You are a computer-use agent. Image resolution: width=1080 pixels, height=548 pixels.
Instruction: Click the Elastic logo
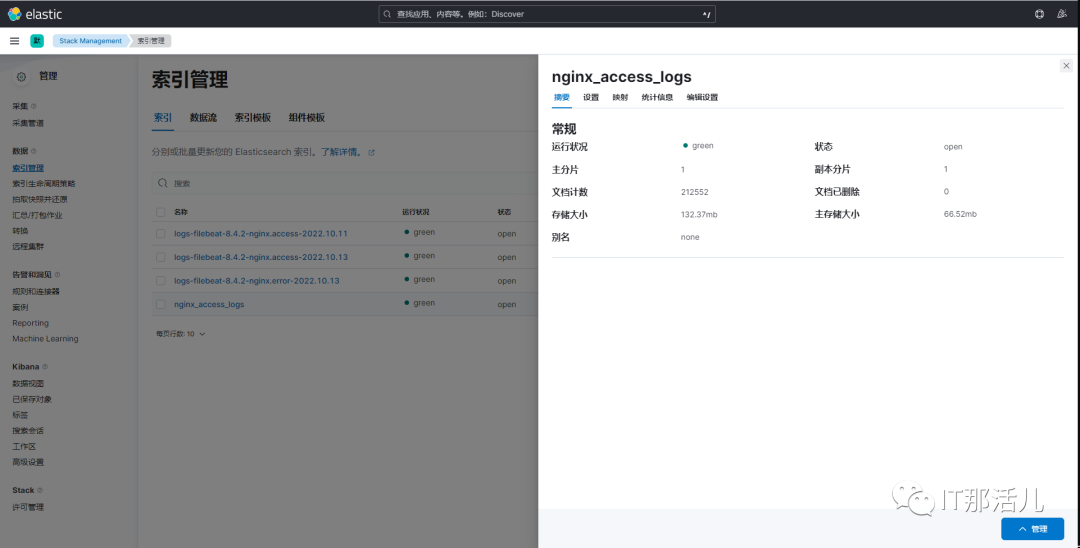point(34,14)
